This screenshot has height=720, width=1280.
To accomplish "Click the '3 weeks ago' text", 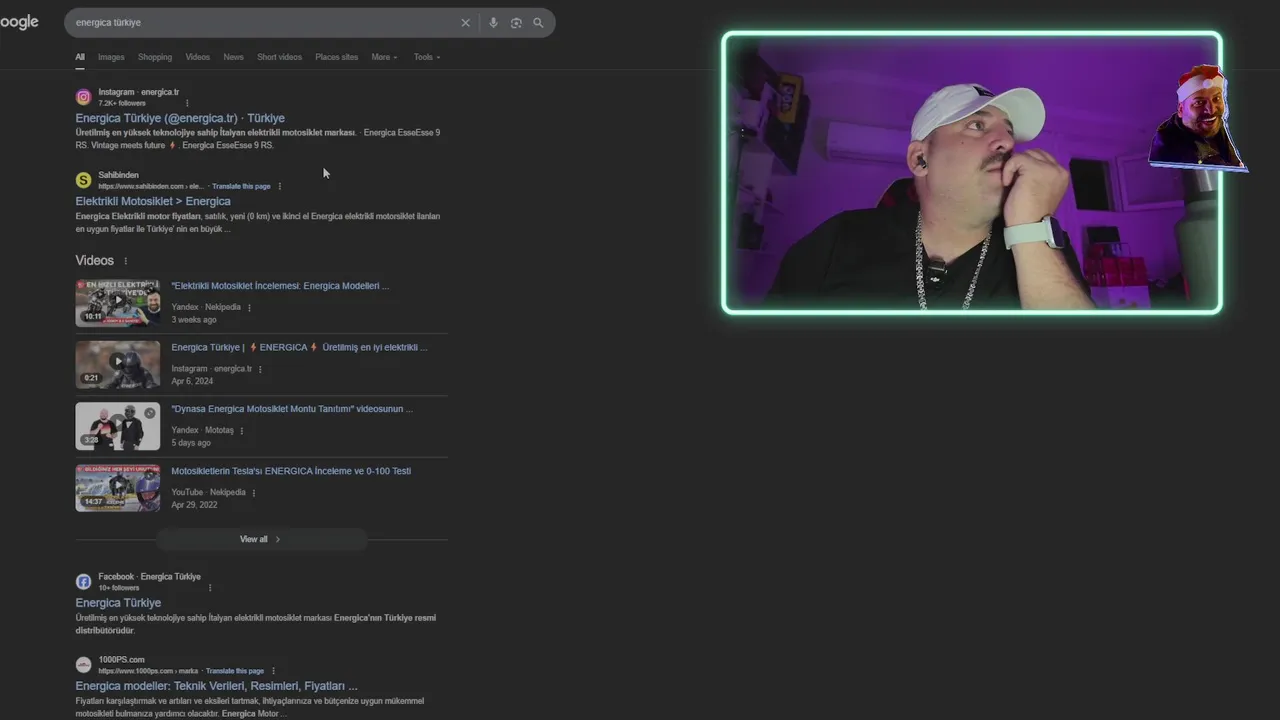I will point(194,320).
